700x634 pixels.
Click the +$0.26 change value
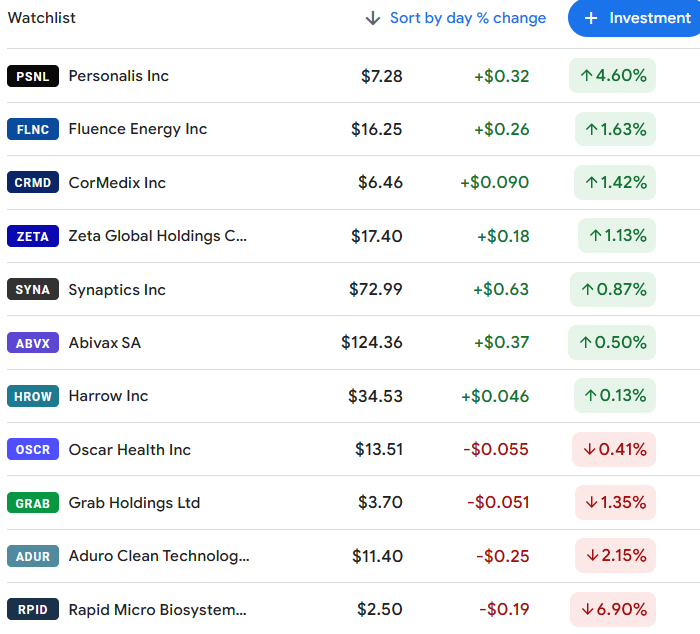click(x=501, y=129)
